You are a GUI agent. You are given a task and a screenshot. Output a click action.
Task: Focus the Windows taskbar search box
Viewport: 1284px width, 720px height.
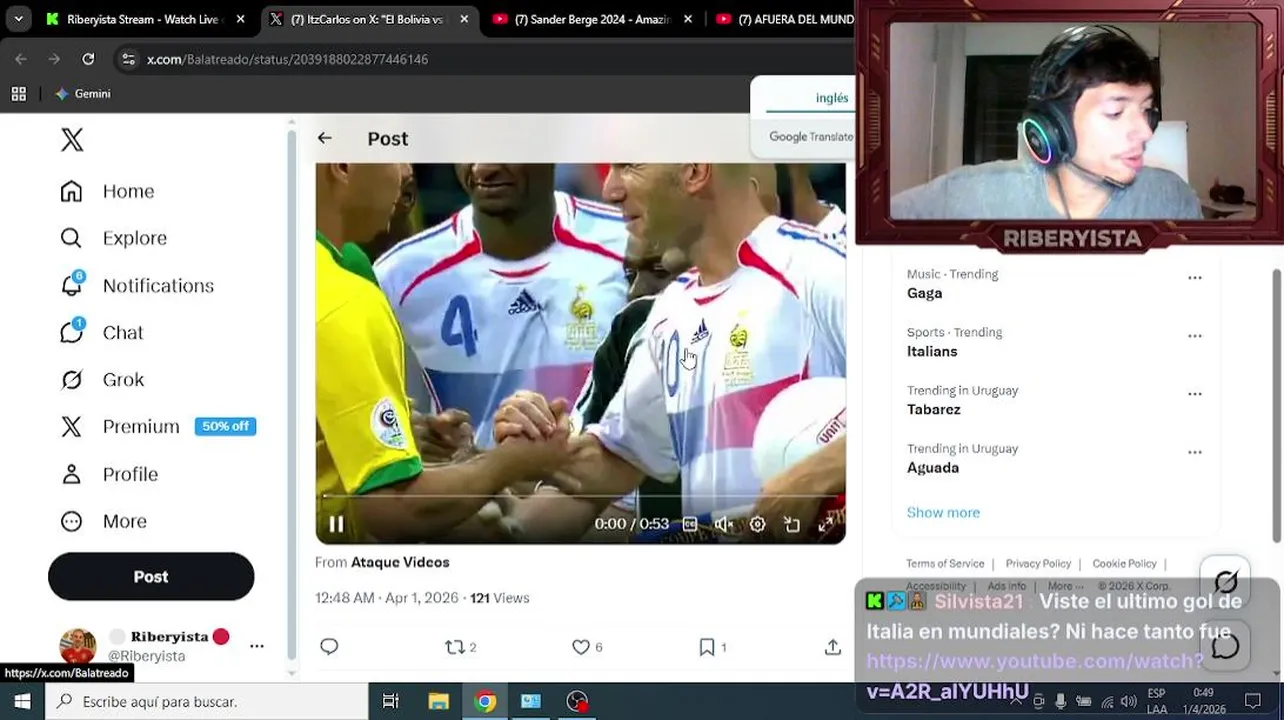pyautogui.click(x=208, y=702)
